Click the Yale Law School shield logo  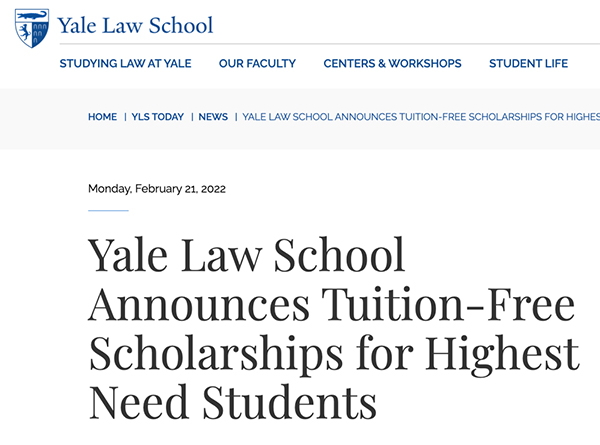coord(32,28)
